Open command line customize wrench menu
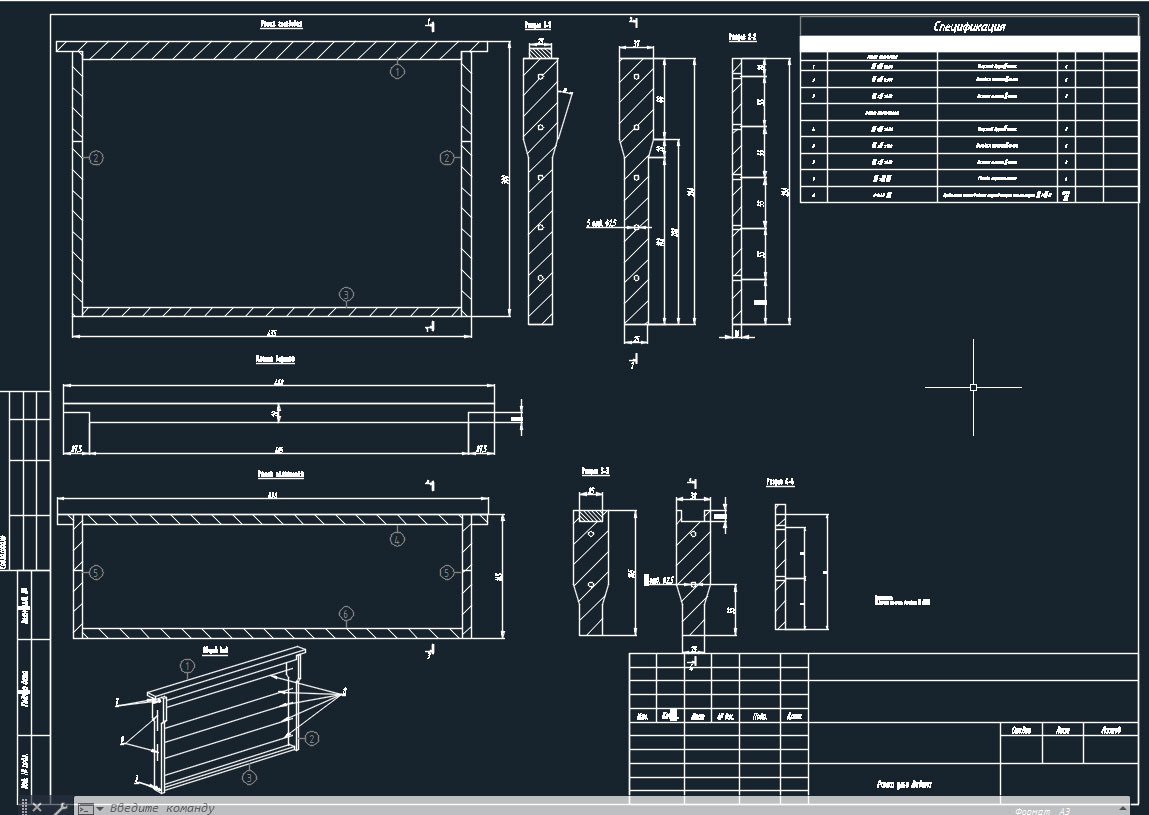Image resolution: width=1149 pixels, height=815 pixels. (61, 808)
